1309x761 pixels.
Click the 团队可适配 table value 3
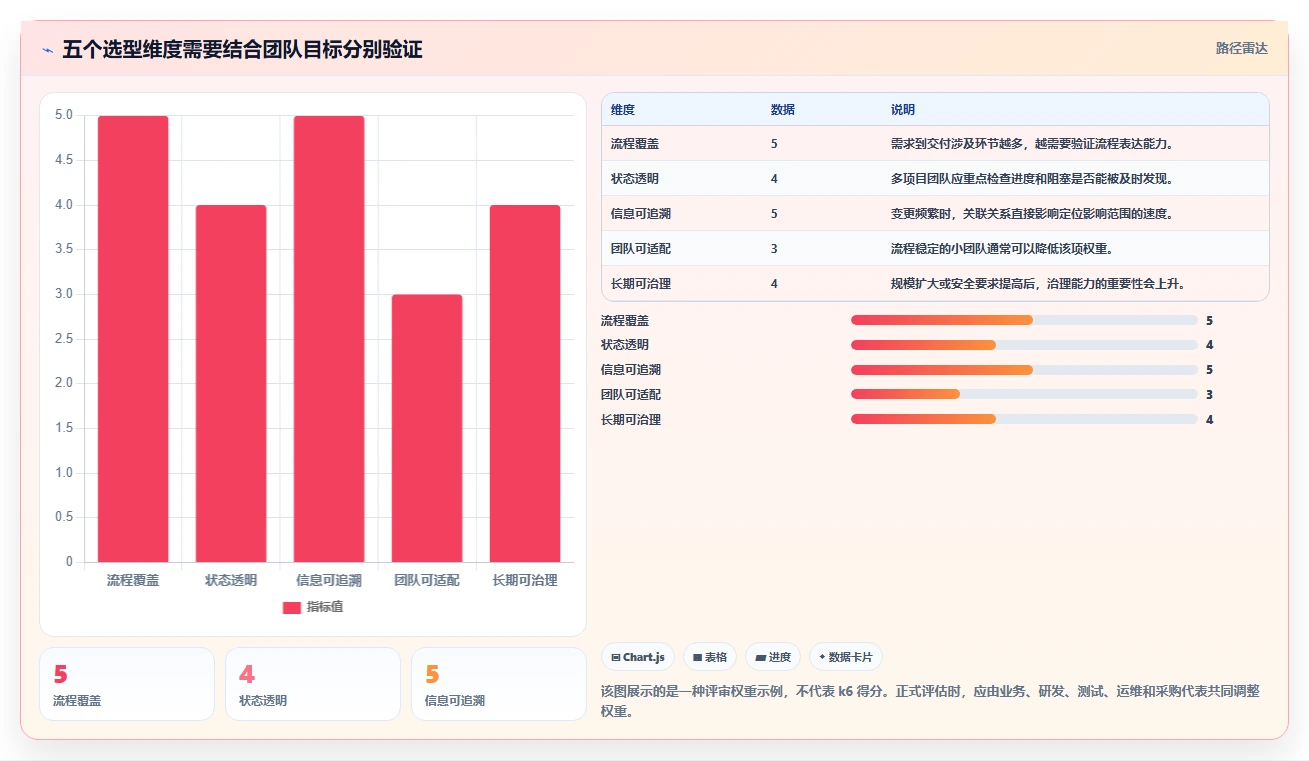(x=774, y=249)
